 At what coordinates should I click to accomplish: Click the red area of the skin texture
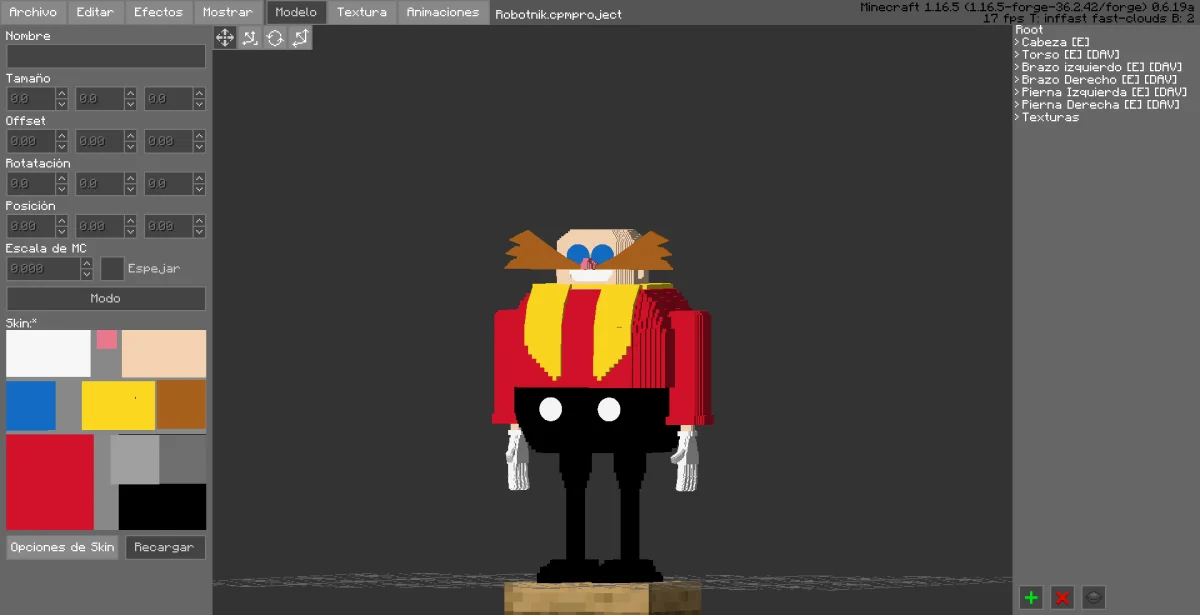pyautogui.click(x=50, y=482)
